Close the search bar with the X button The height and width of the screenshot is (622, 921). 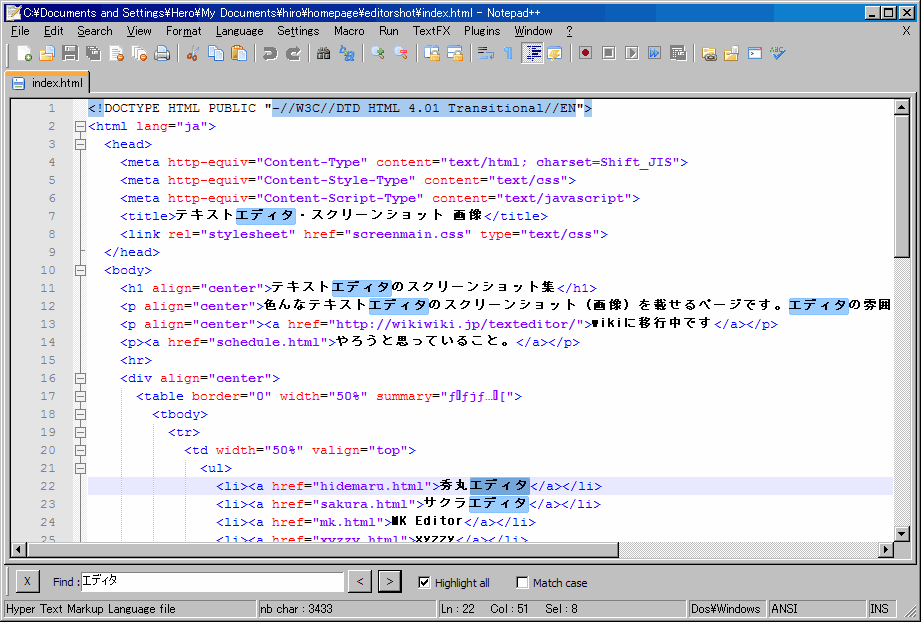click(x=28, y=582)
